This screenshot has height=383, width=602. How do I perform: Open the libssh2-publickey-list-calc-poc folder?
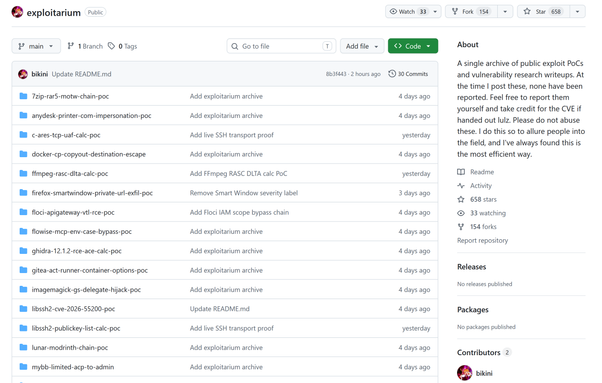(x=76, y=329)
